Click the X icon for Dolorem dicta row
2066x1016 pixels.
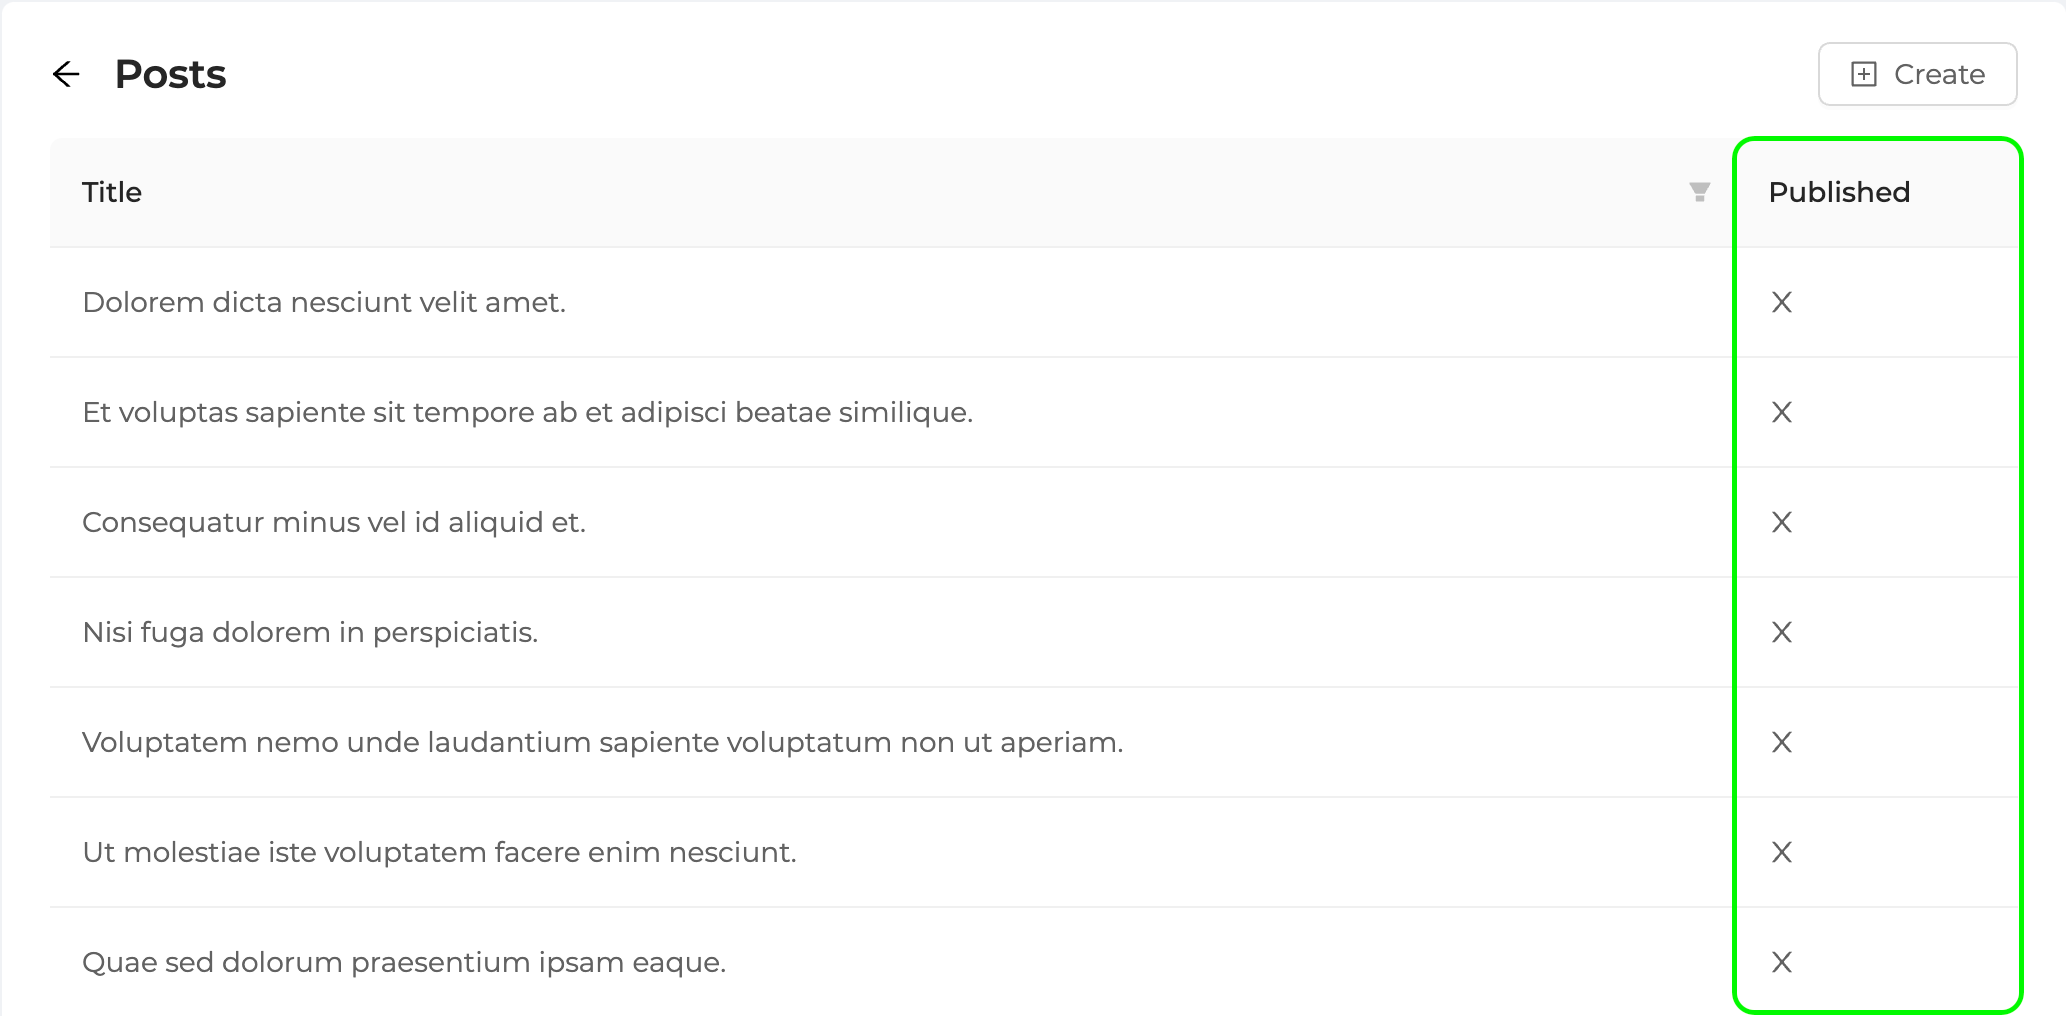1782,302
